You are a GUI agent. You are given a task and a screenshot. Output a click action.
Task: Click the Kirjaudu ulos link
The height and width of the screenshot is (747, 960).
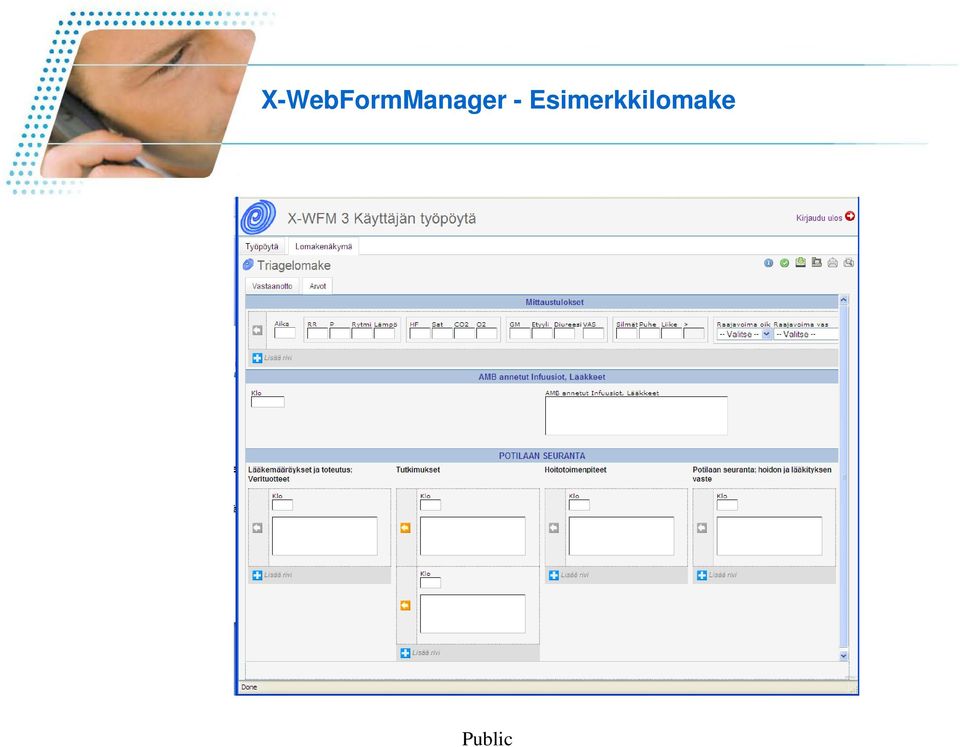point(819,217)
